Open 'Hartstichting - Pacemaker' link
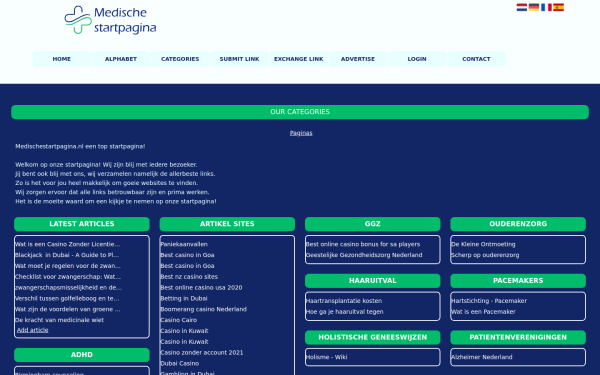600x375 pixels. (489, 301)
